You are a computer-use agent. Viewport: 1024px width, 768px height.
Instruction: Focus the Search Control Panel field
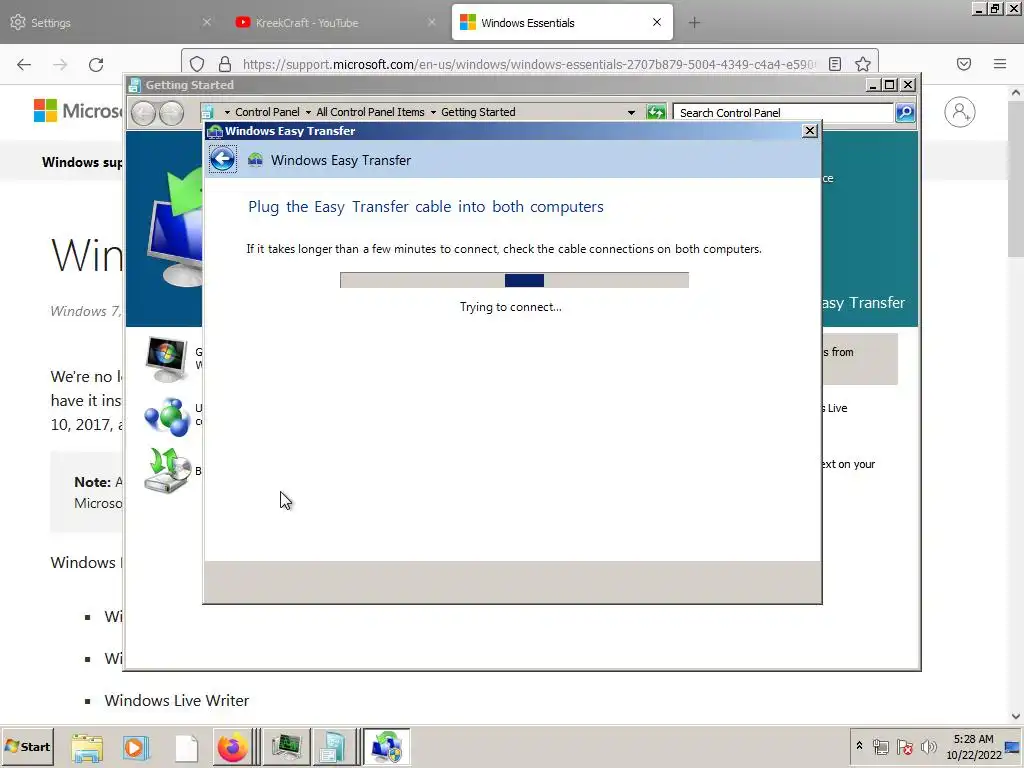pos(782,112)
